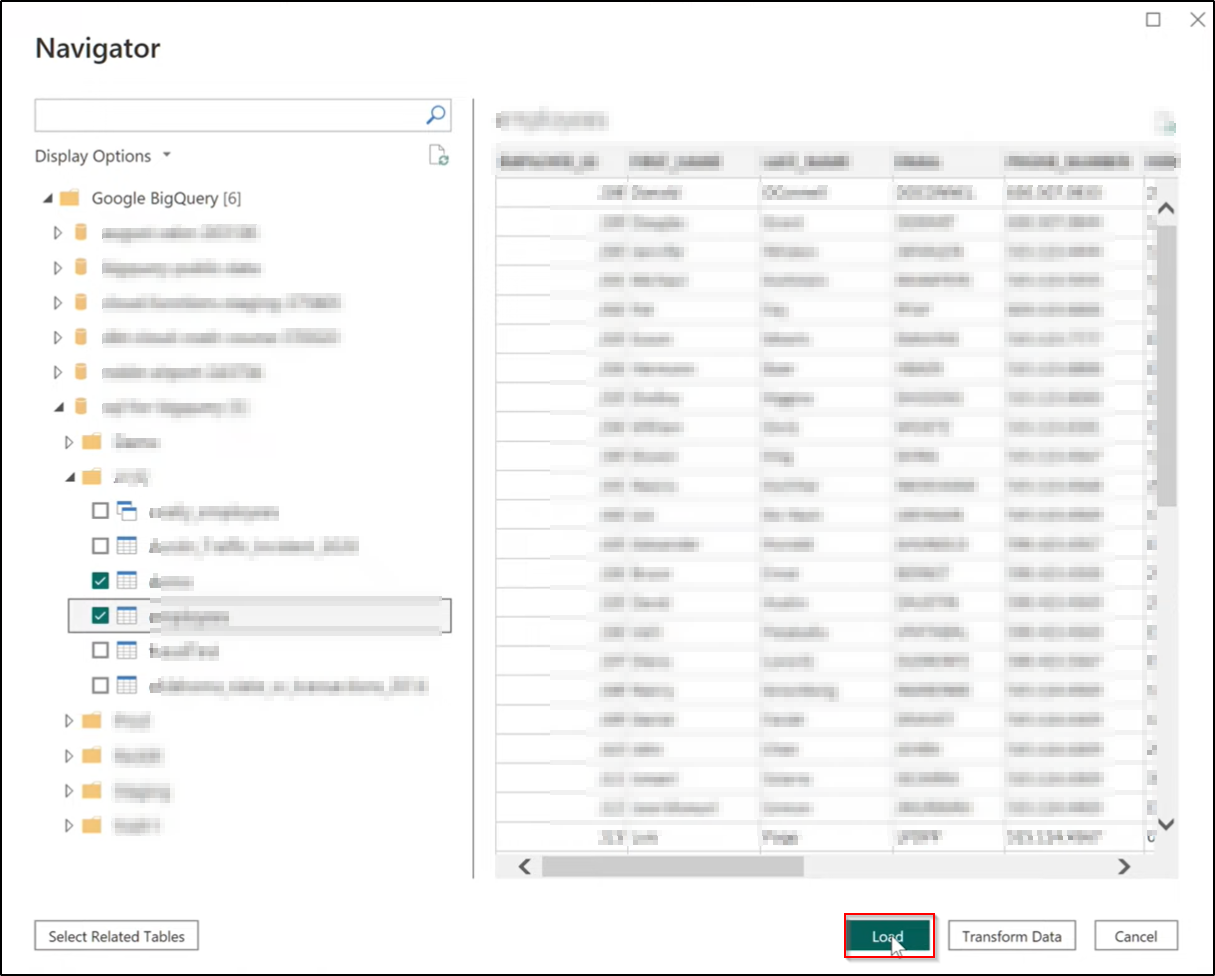Expand the dbt-cloud-crash-course project
1215x976 pixels.
point(58,337)
